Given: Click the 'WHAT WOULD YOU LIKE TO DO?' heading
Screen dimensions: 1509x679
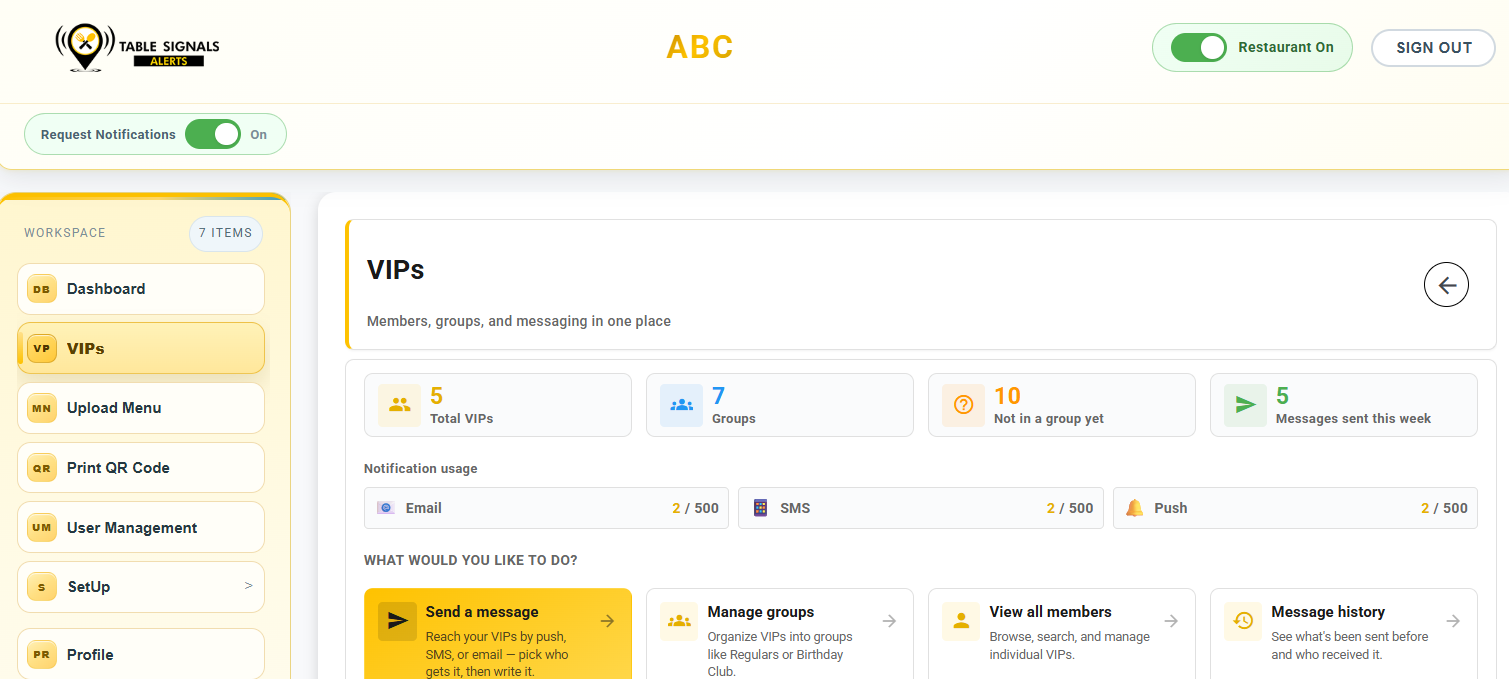Looking at the screenshot, I should click(x=471, y=560).
